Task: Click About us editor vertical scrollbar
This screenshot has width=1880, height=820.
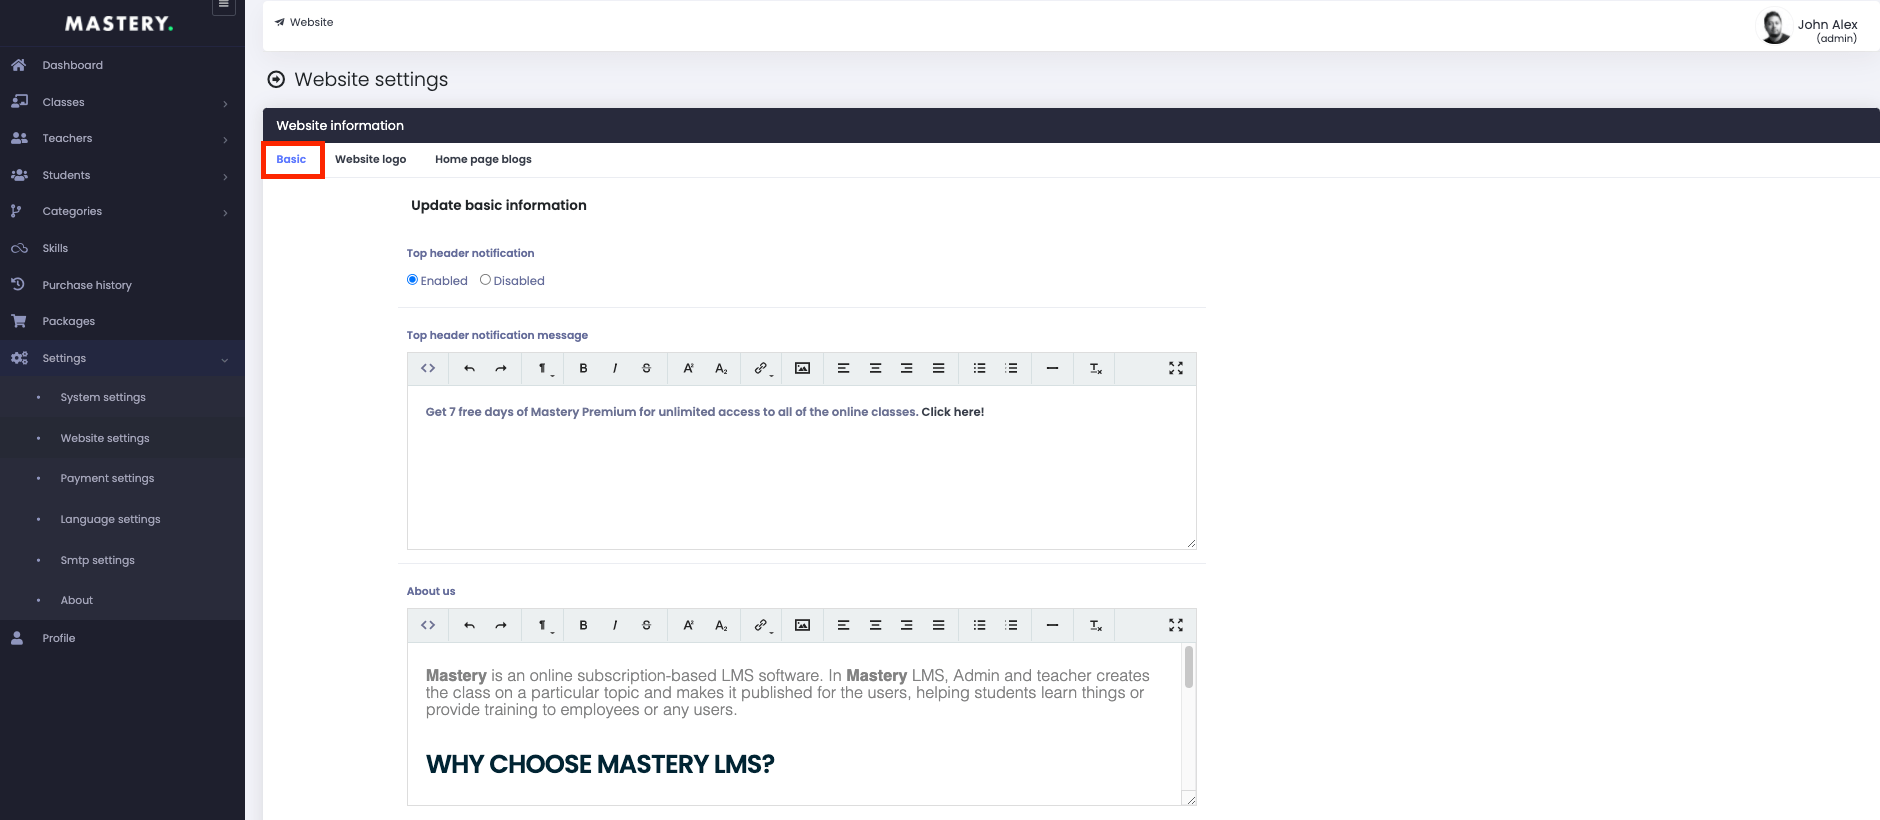Action: tap(1188, 668)
